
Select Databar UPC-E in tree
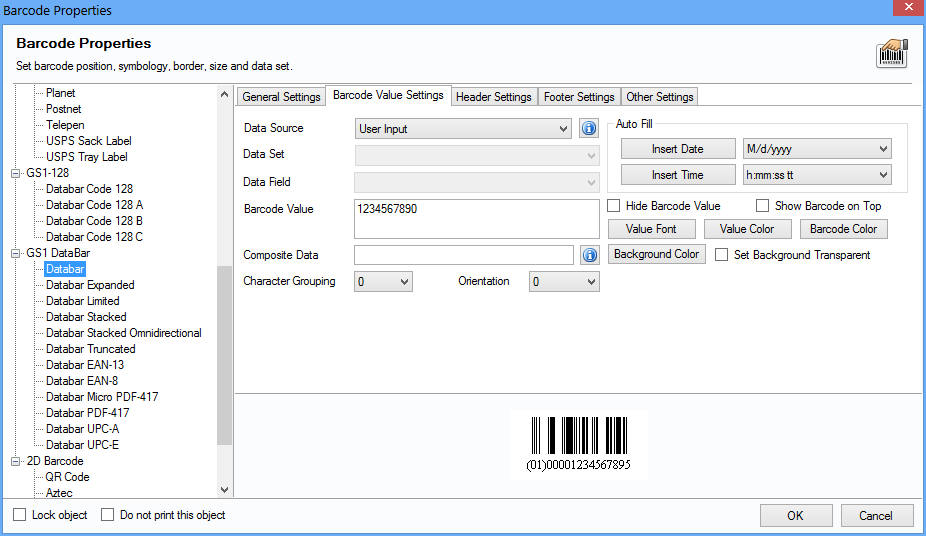coord(83,445)
